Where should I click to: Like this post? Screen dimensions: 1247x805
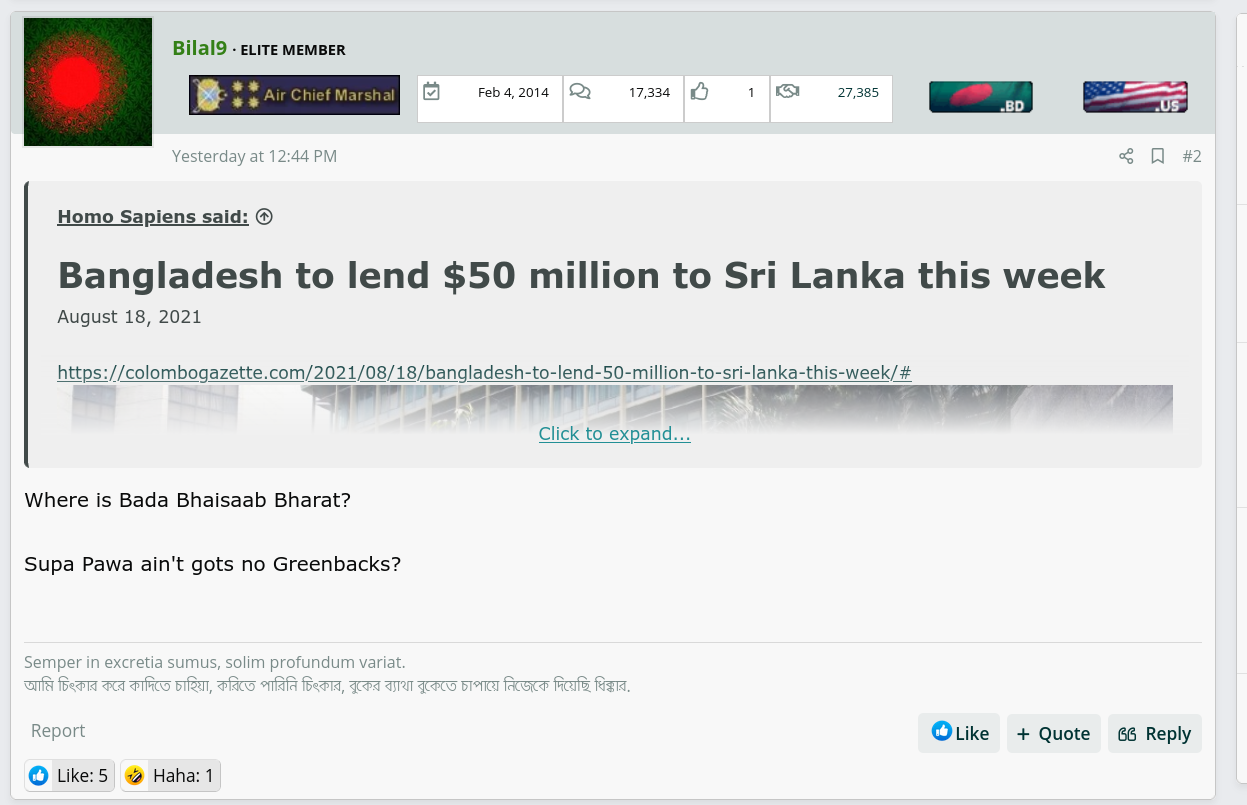coord(959,733)
